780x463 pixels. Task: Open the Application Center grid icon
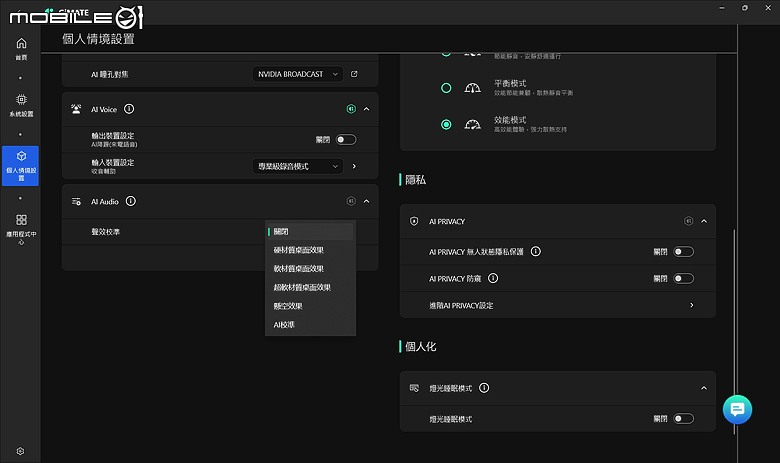[21, 220]
